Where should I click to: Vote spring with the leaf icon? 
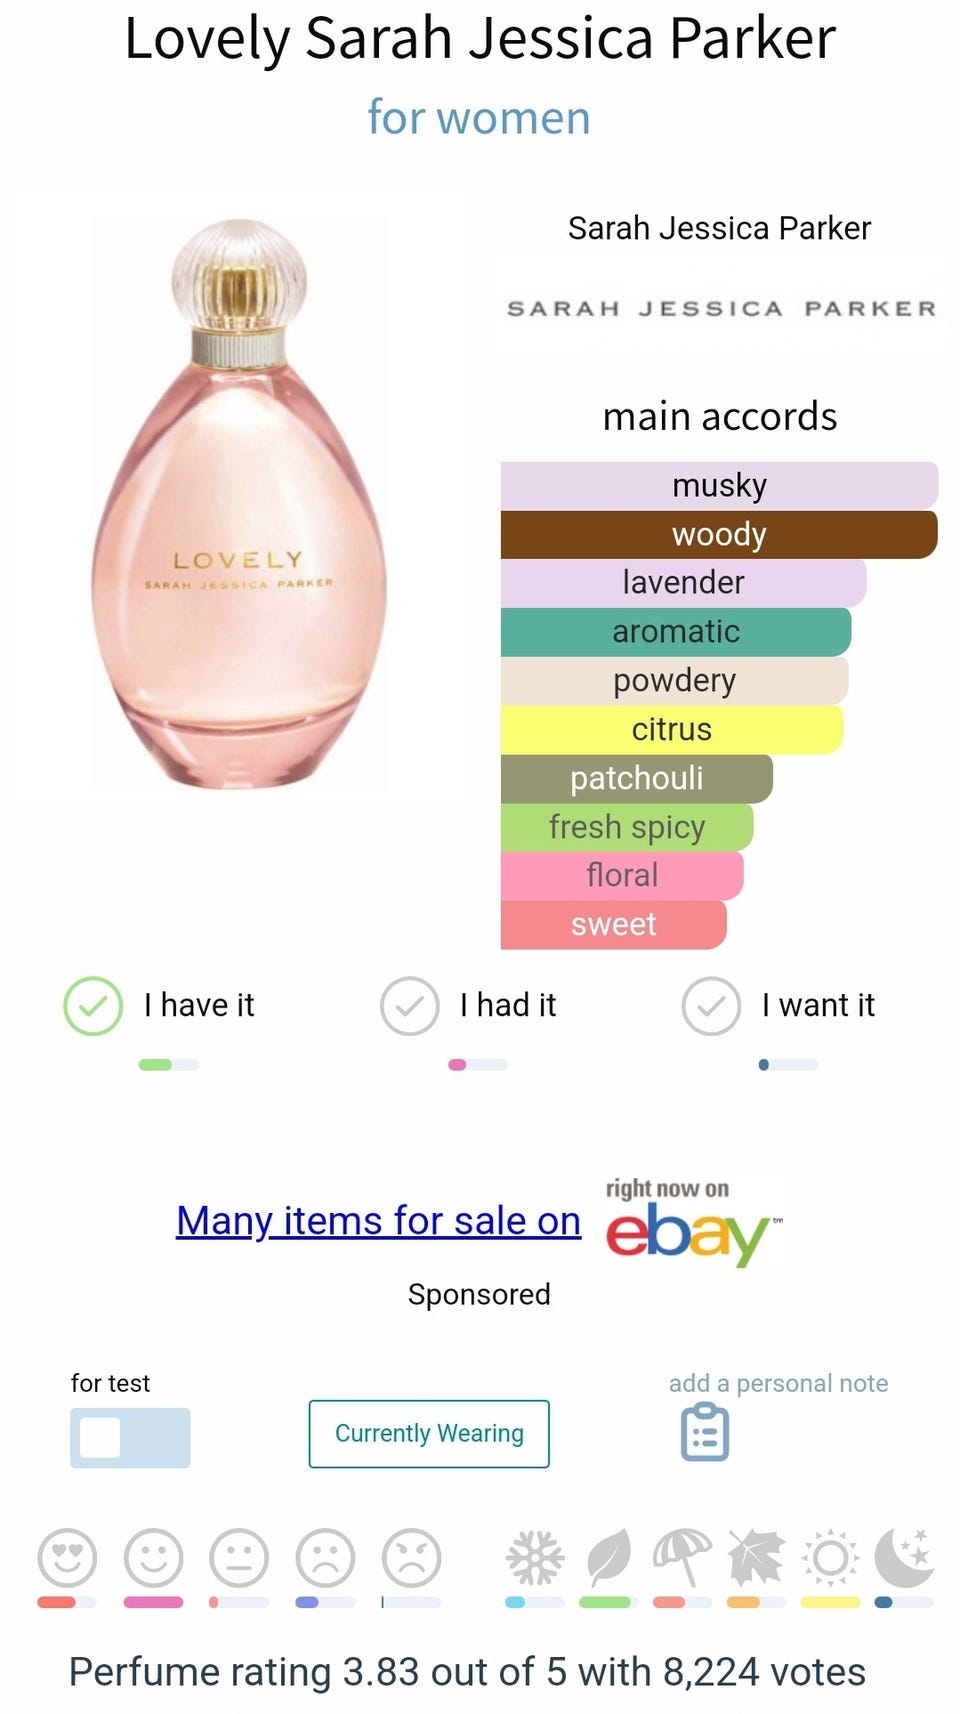pos(609,1557)
